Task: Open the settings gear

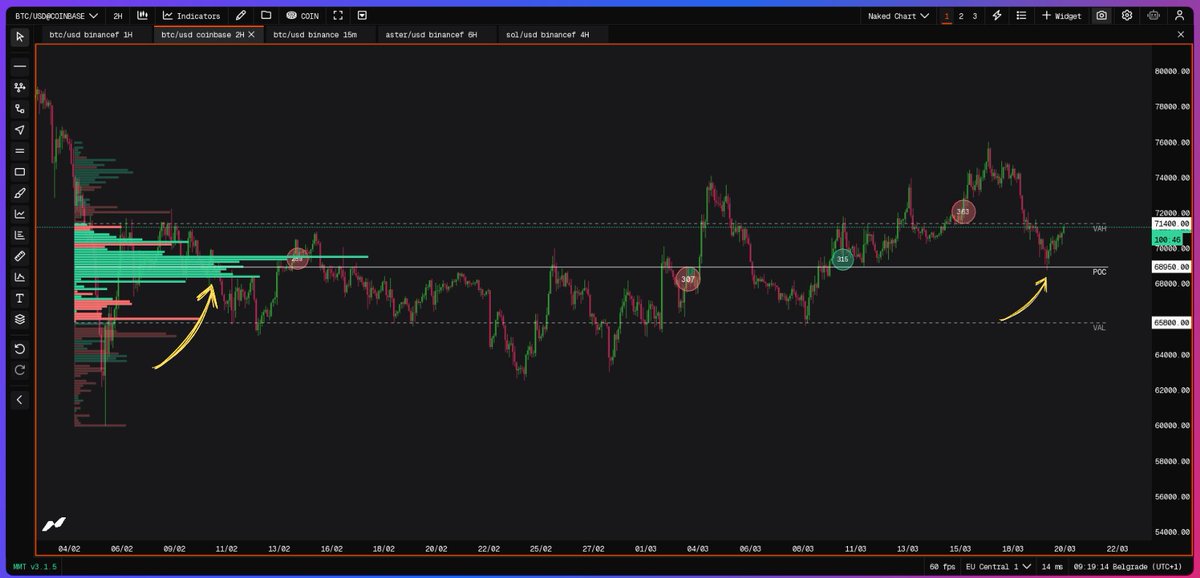Action: [x=1127, y=16]
